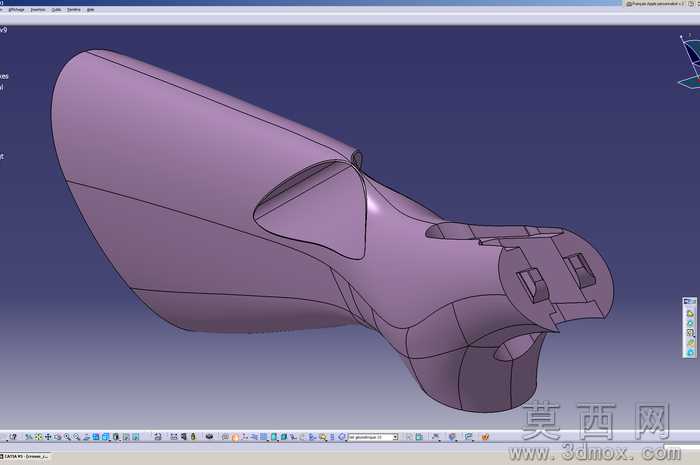Click the Zoom Out magnifier icon

click(76, 437)
